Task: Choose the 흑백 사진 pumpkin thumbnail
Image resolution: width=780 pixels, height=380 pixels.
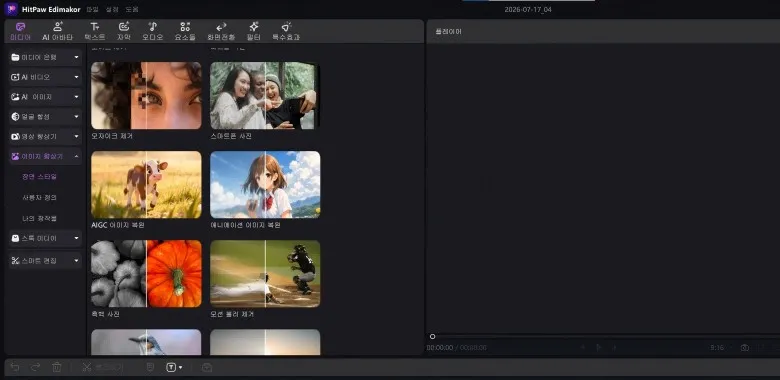Action: (x=146, y=274)
